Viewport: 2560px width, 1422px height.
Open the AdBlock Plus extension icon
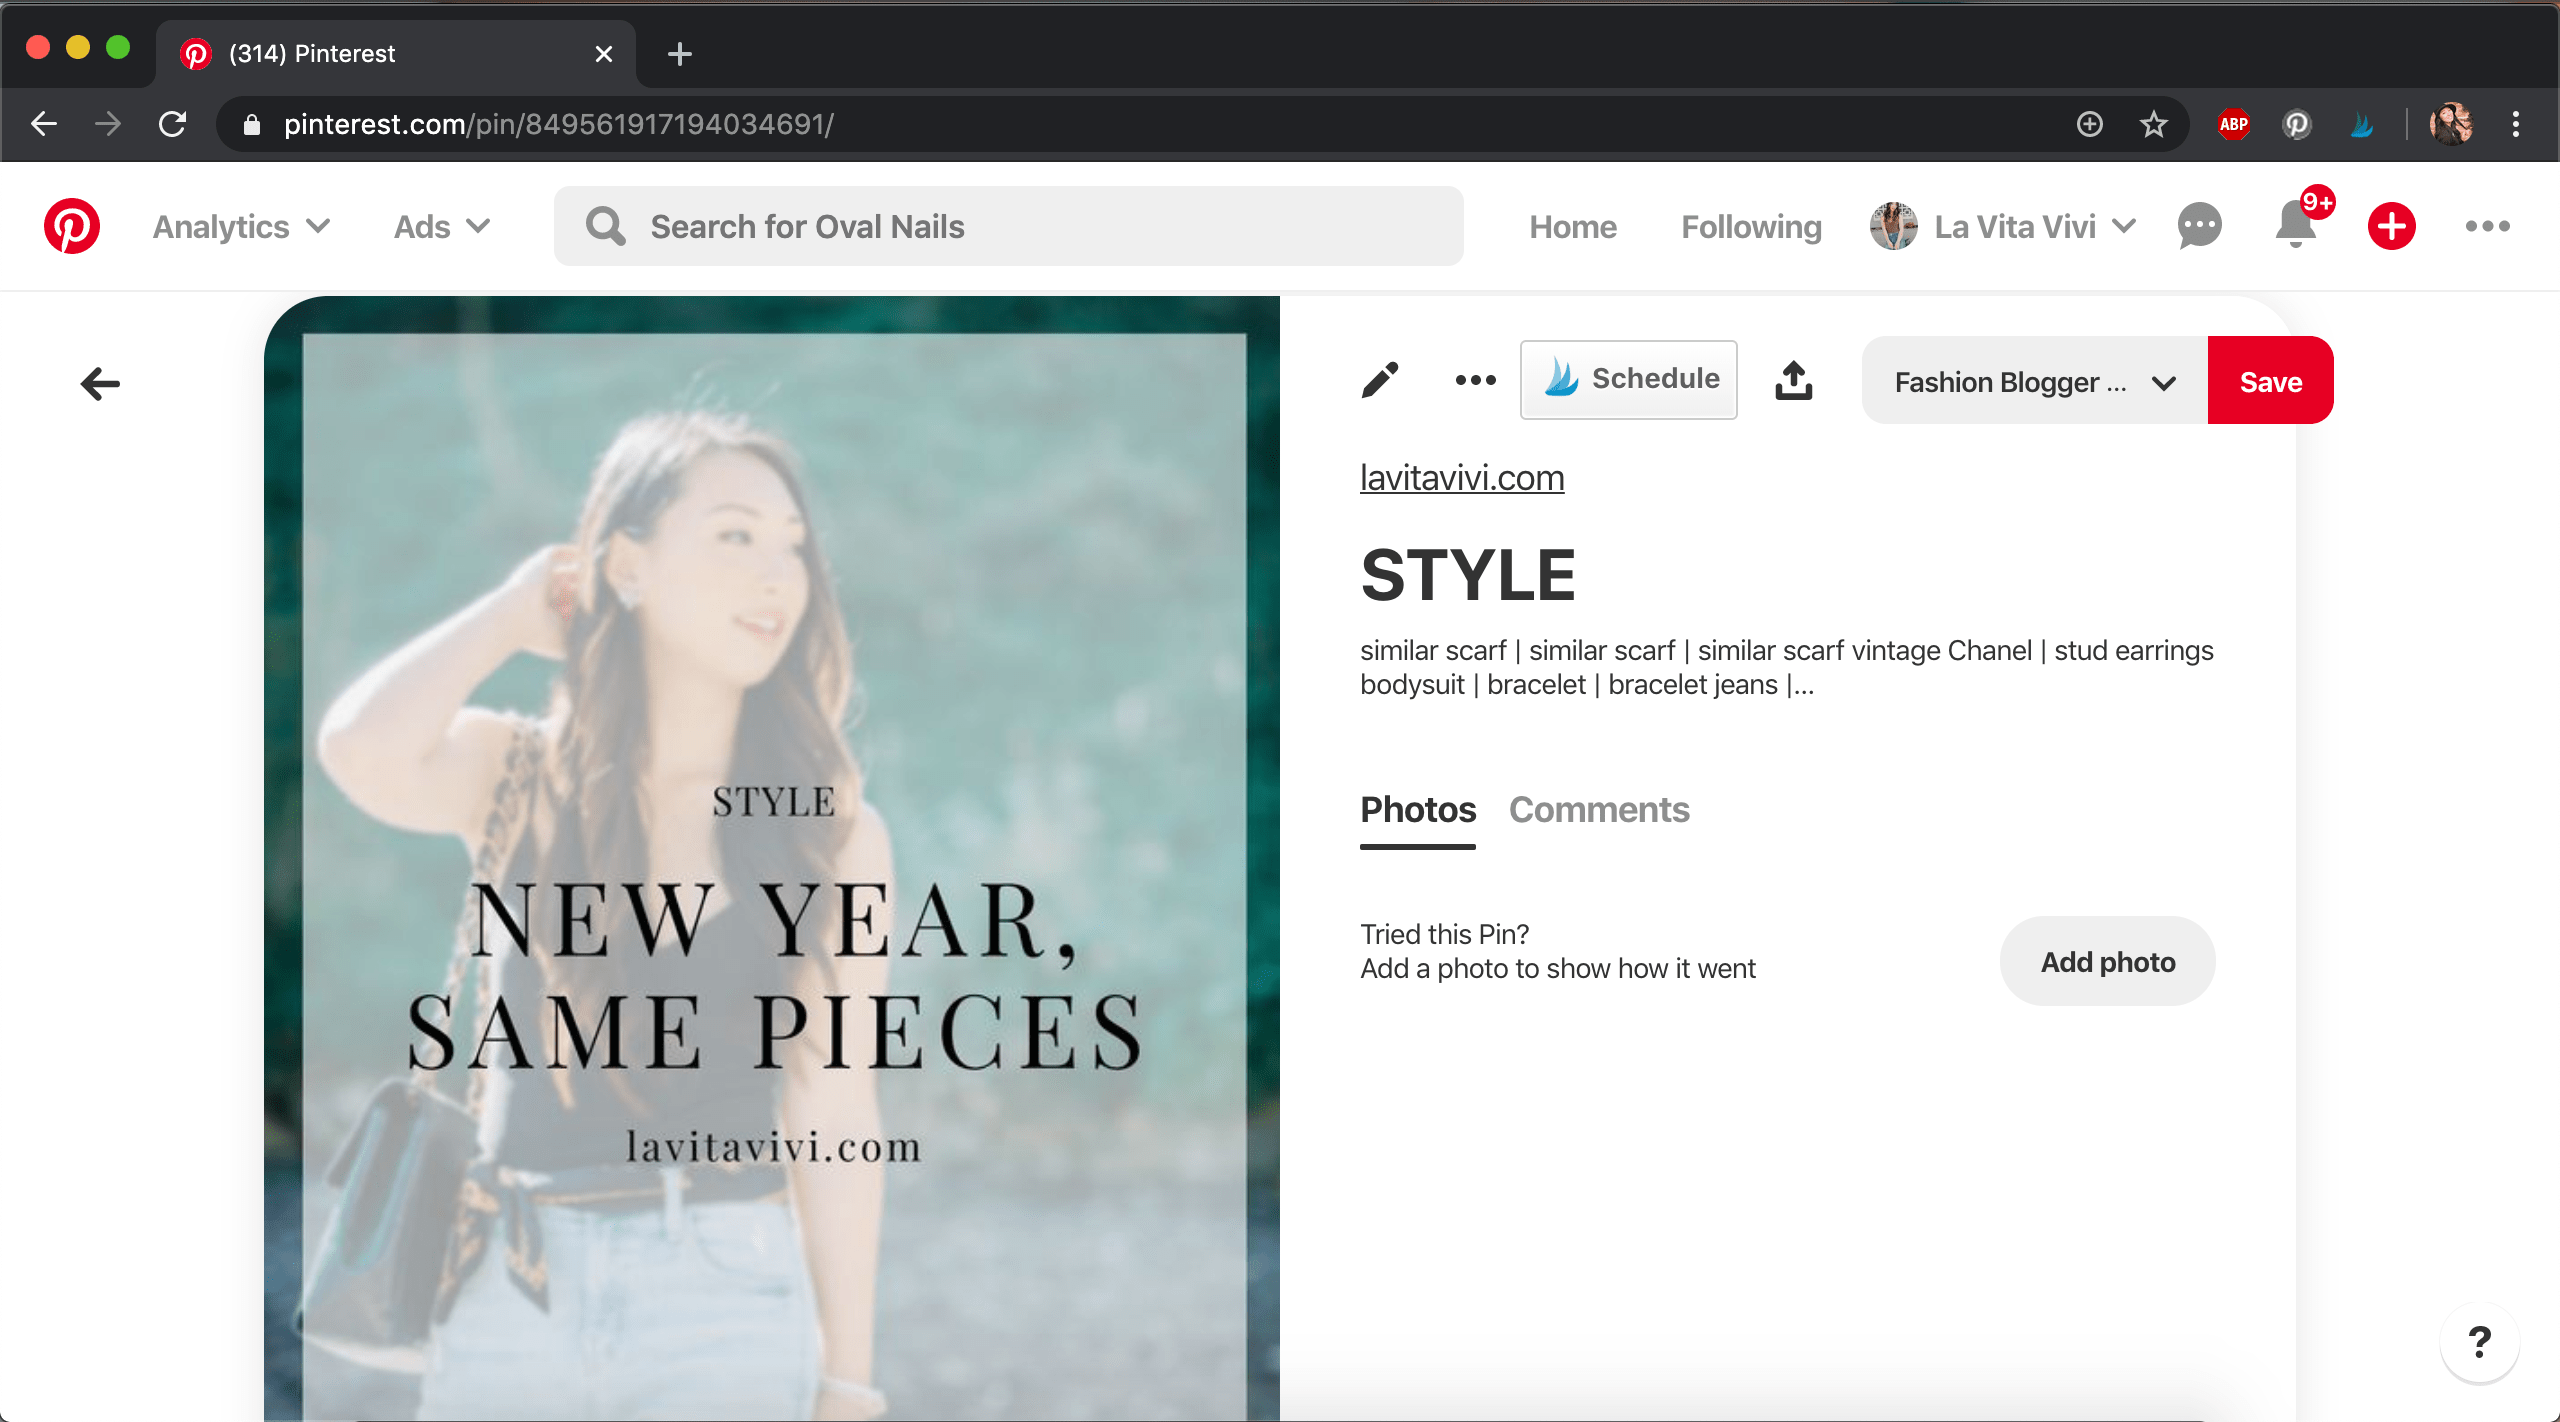(2233, 124)
